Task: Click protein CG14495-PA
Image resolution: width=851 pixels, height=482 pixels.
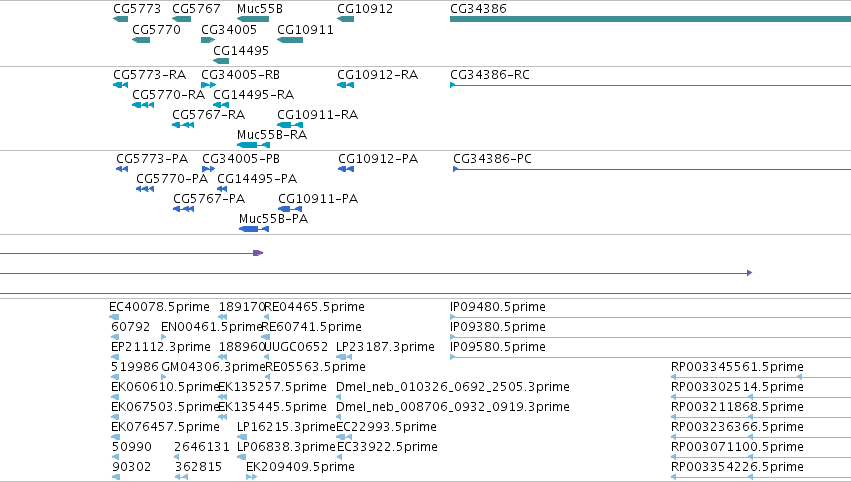Action: pos(257,179)
